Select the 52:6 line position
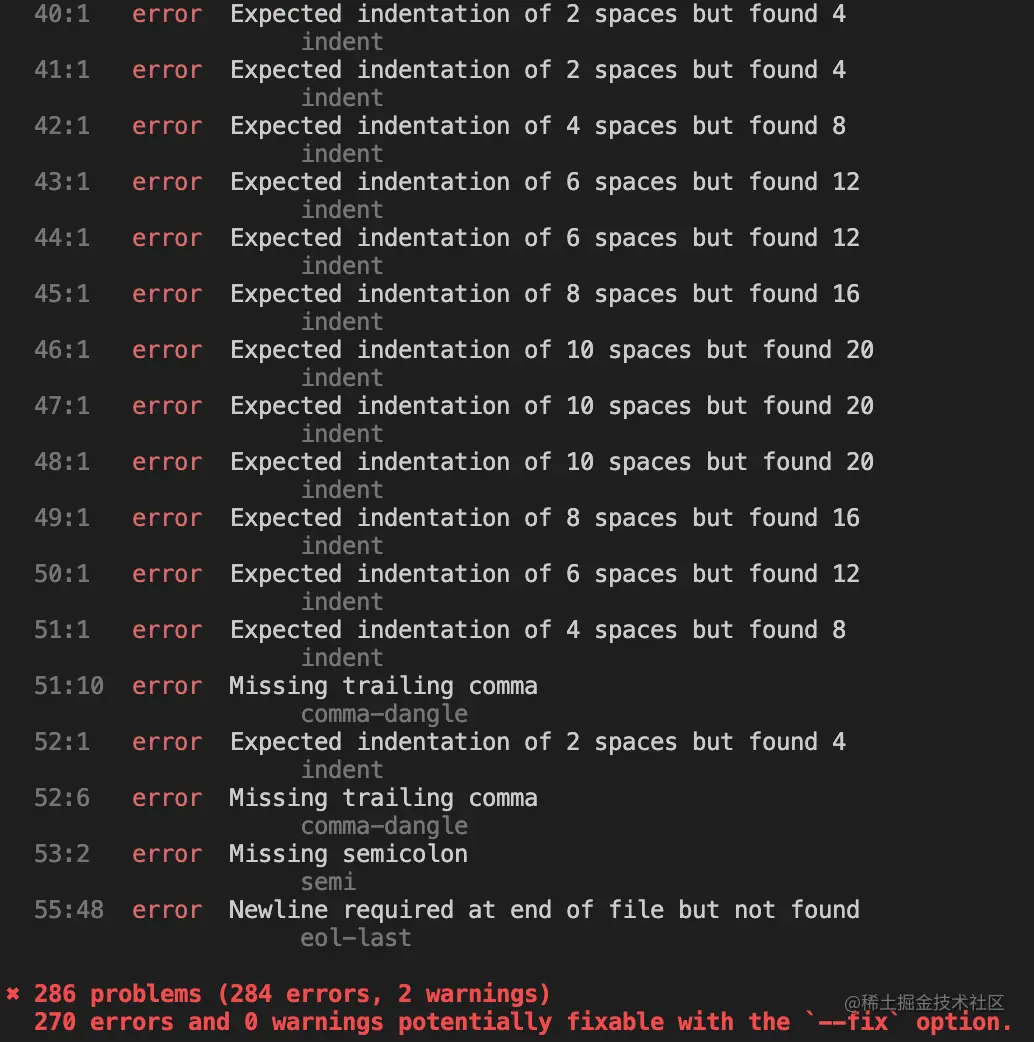Screen dimensions: 1034x1042 tap(62, 799)
